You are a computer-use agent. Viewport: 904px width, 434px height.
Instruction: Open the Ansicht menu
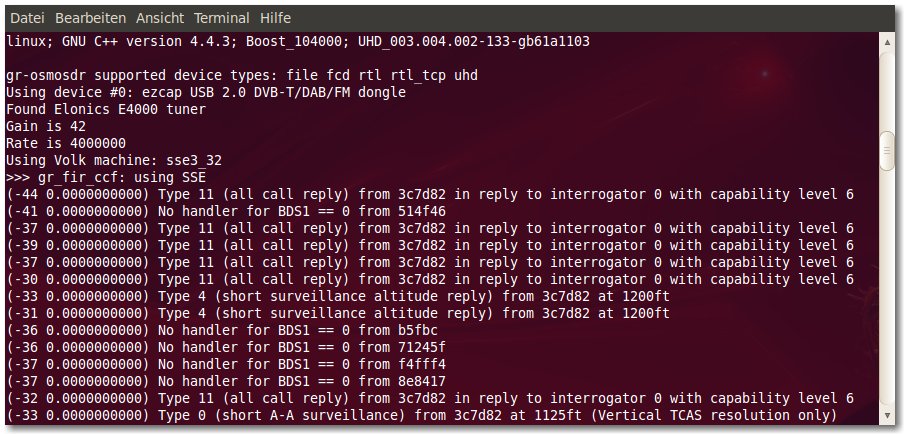160,18
